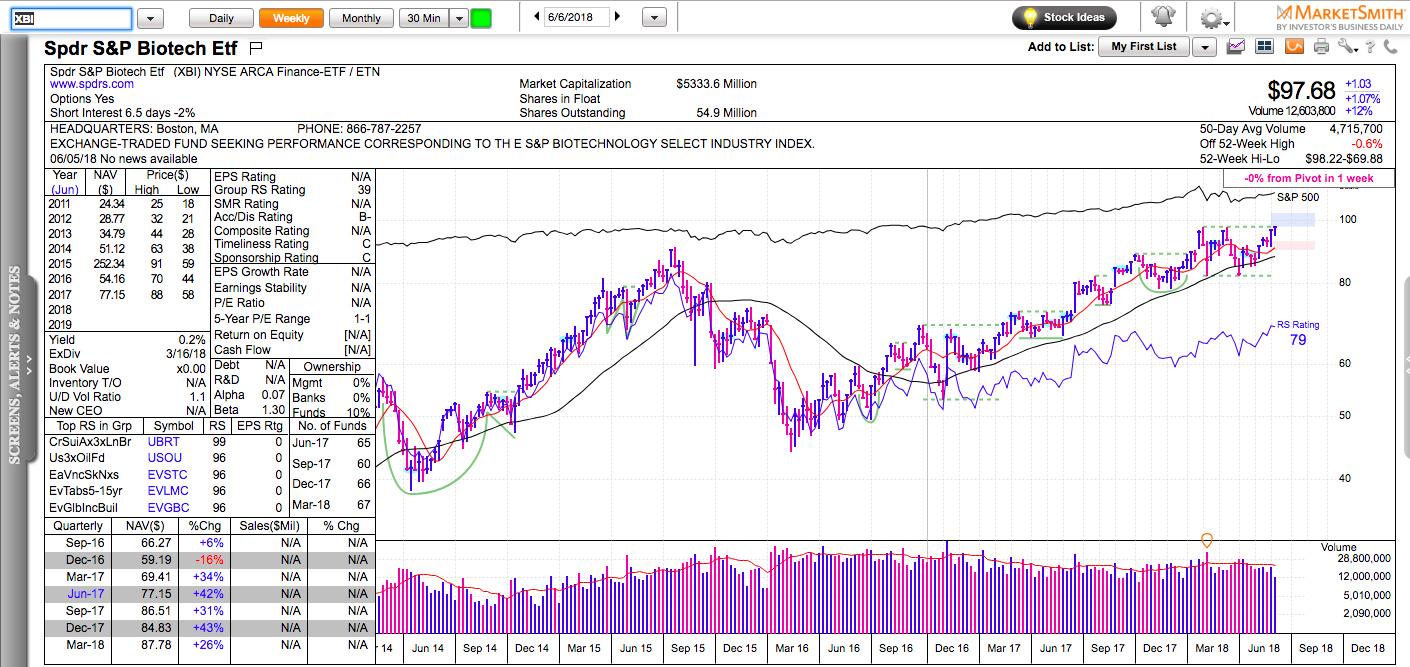
Task: Click the orange marker above volume bars
Action: click(x=1207, y=541)
